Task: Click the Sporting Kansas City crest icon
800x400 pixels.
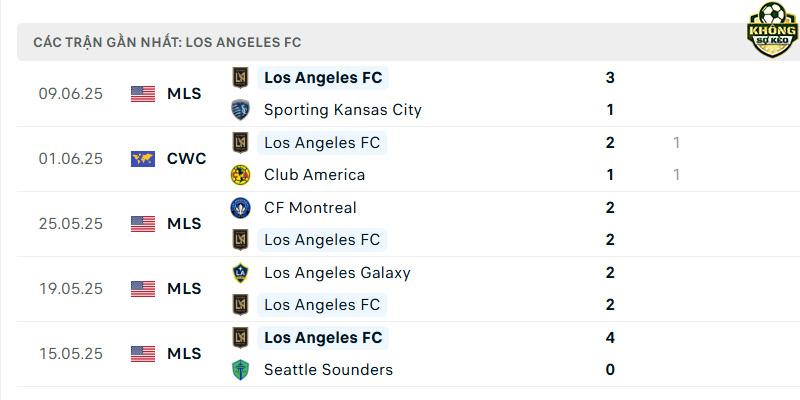Action: pyautogui.click(x=240, y=110)
